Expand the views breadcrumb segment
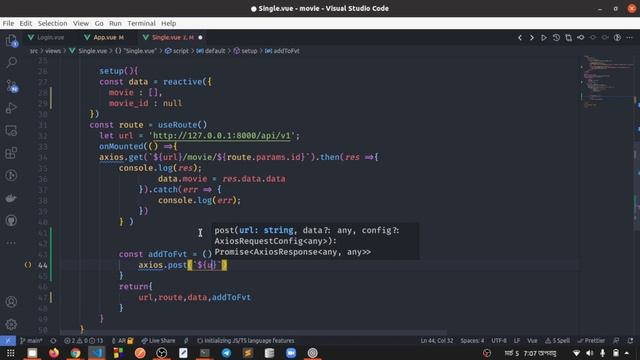This screenshot has width=640, height=360. tap(53, 51)
